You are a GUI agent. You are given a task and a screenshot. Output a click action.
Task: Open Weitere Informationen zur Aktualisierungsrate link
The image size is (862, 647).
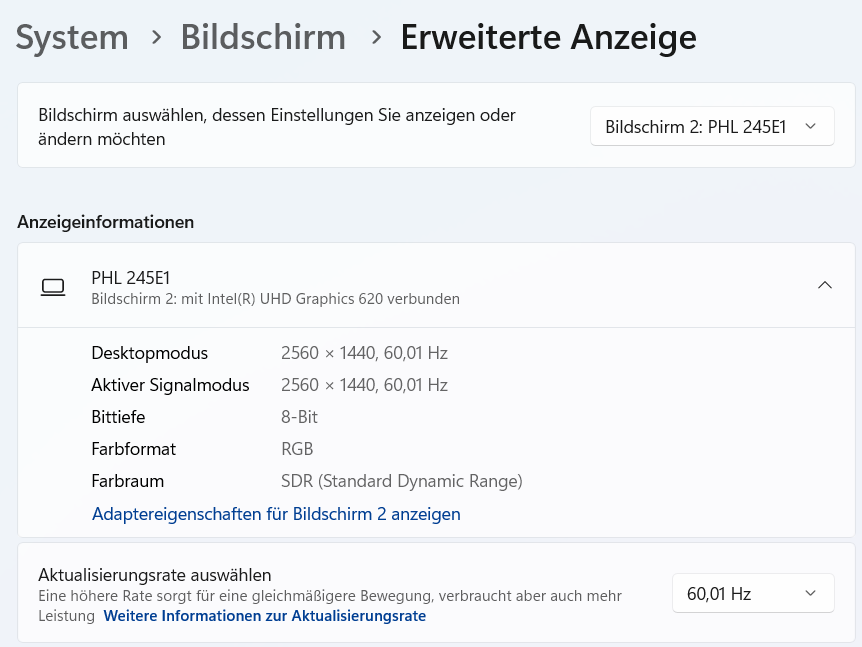tap(265, 616)
